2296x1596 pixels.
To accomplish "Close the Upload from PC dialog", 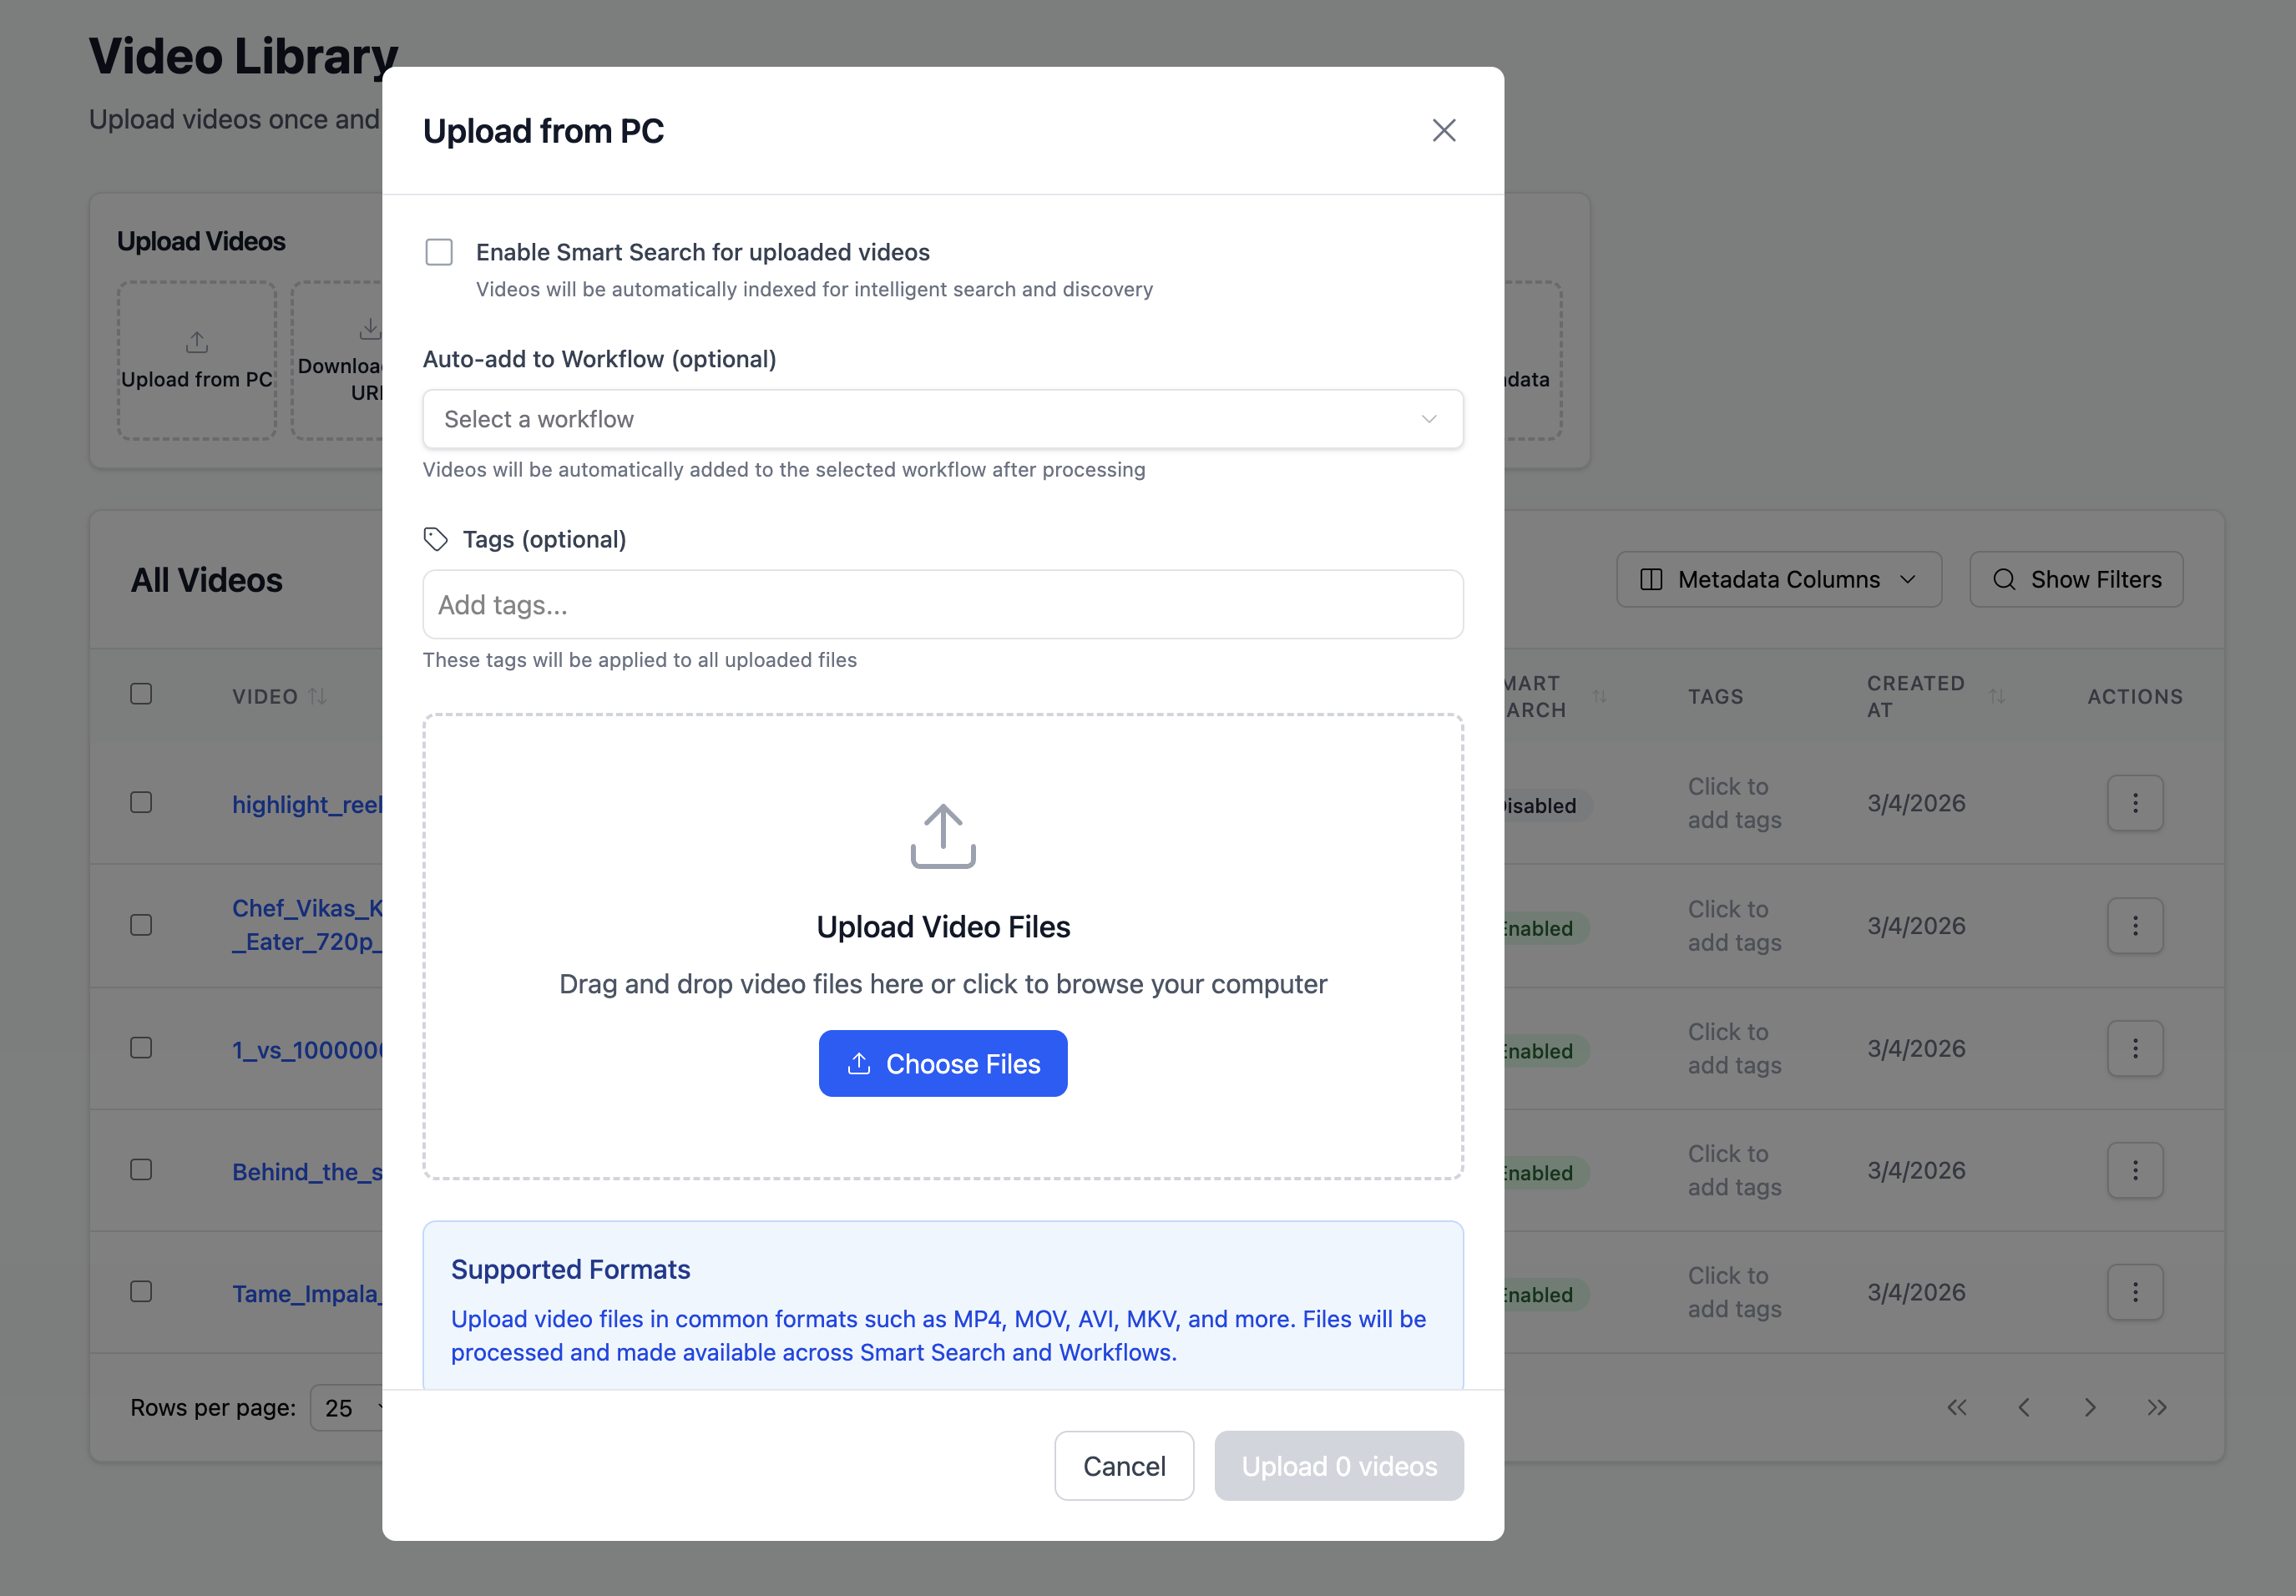I will pyautogui.click(x=1443, y=130).
